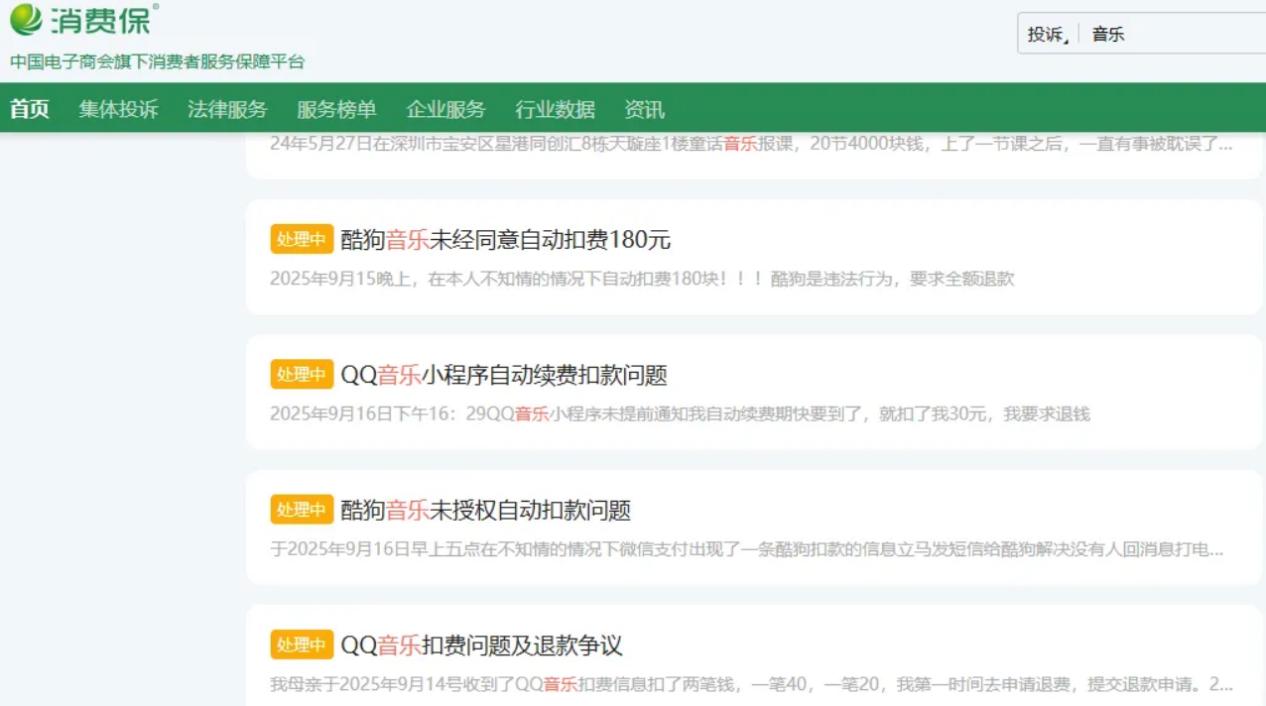The image size is (1266, 706).
Task: Open the 集体投诉 navigation item
Action: click(x=119, y=109)
